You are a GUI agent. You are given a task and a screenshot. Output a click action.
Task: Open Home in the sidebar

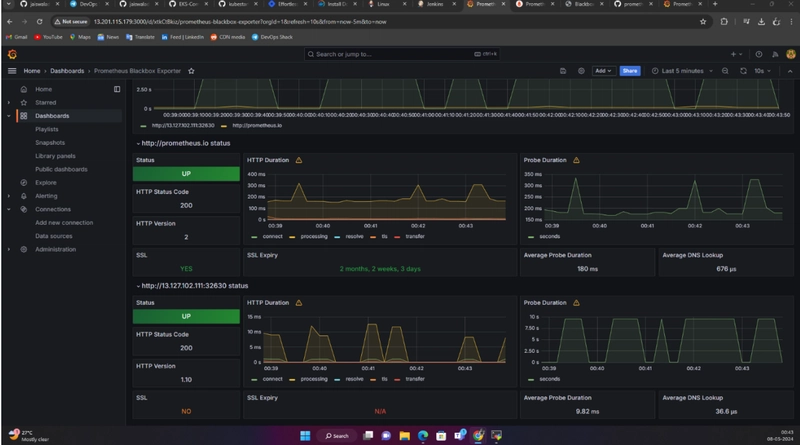coord(43,89)
